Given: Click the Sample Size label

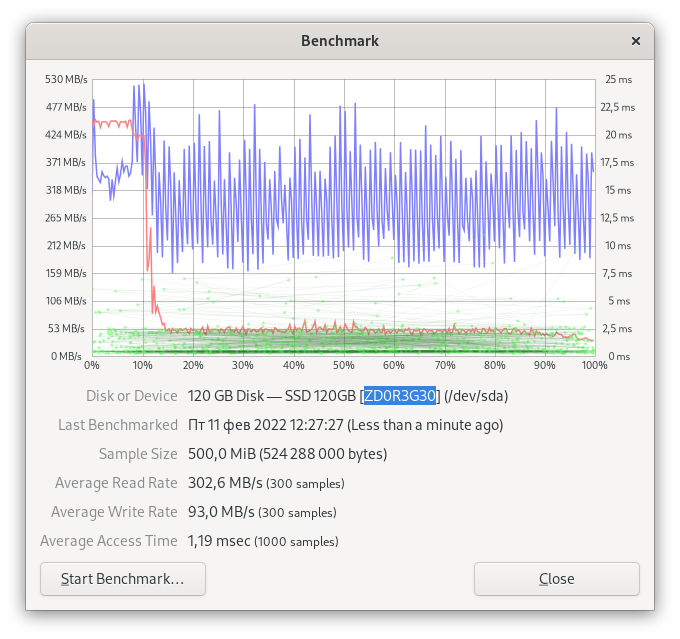Looking at the screenshot, I should 138,454.
